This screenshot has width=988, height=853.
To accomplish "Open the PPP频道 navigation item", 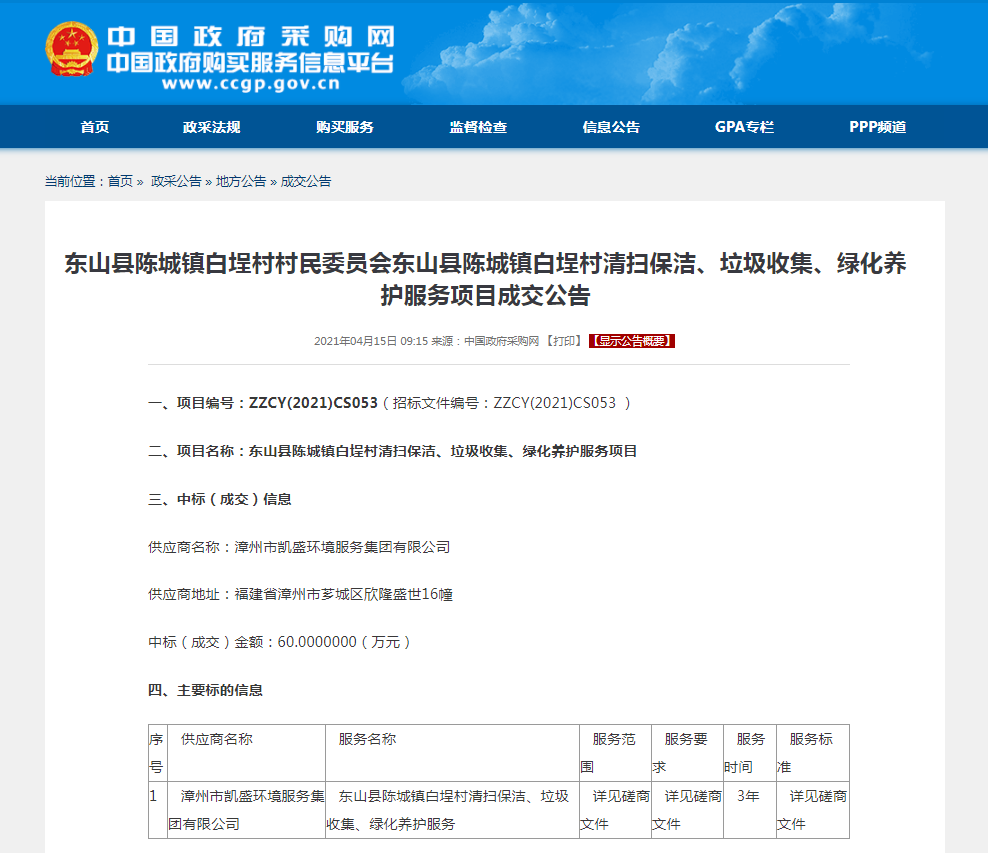I will [x=877, y=127].
